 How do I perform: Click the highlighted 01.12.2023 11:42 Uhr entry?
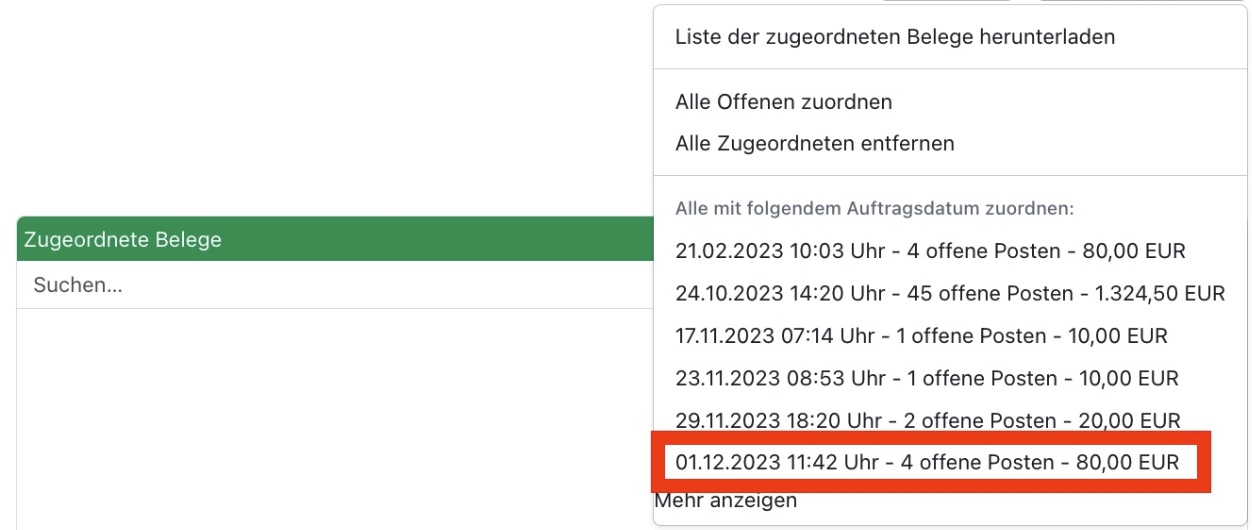tap(928, 463)
